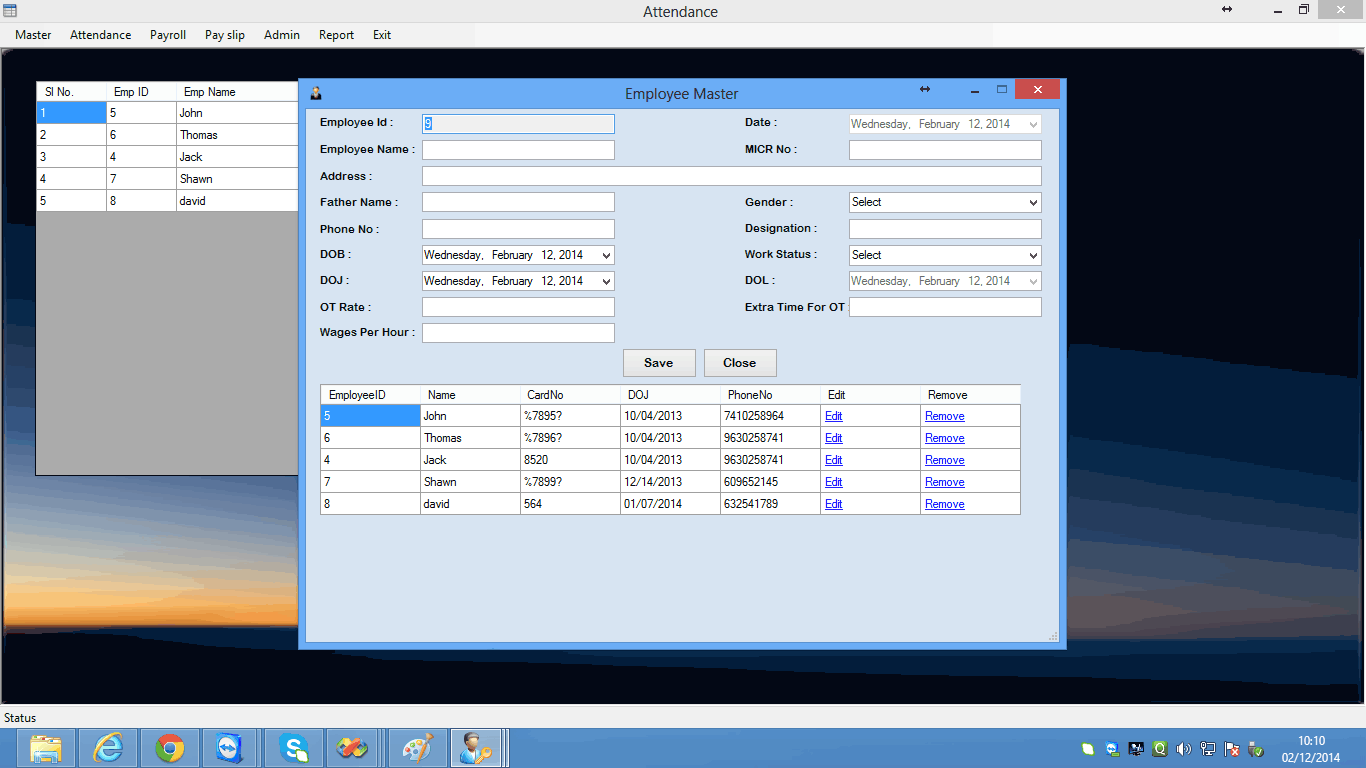
Task: Open TeamViewer from the taskbar
Action: pos(231,748)
